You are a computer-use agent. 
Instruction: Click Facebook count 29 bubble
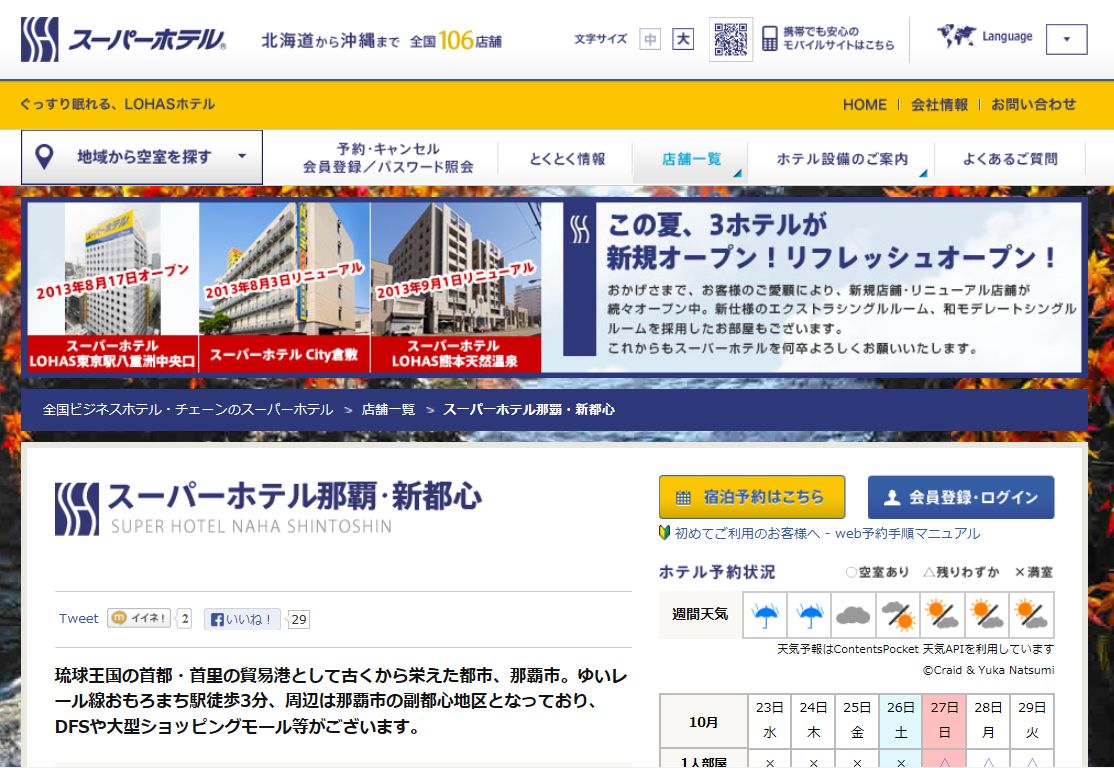298,619
